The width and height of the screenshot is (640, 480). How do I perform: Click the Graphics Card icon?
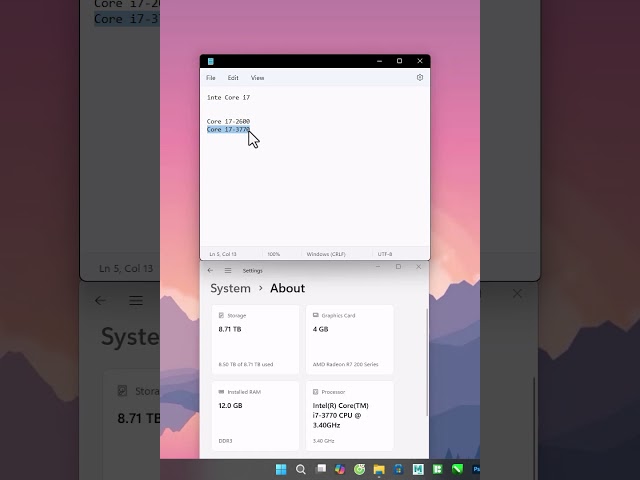[x=316, y=315]
